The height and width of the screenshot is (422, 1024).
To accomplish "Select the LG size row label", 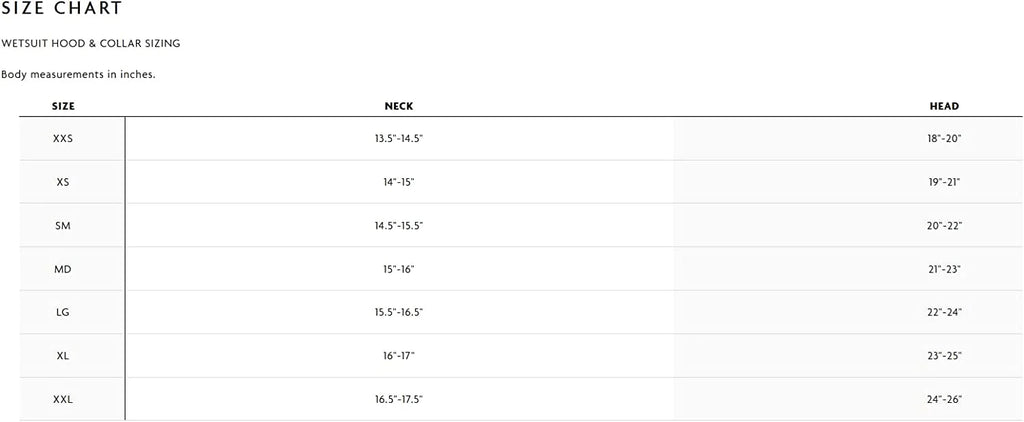I will click(63, 312).
